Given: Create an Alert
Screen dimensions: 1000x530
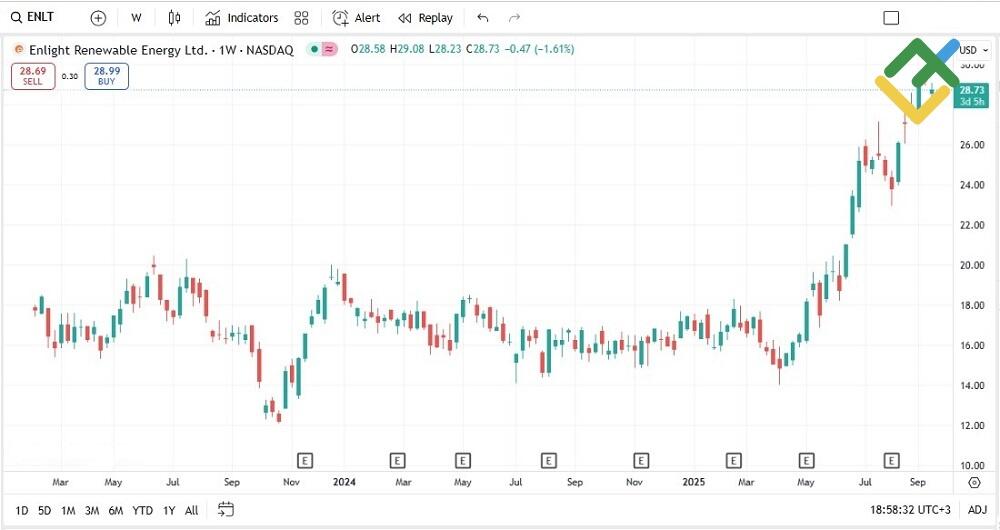Looking at the screenshot, I should coord(356,18).
